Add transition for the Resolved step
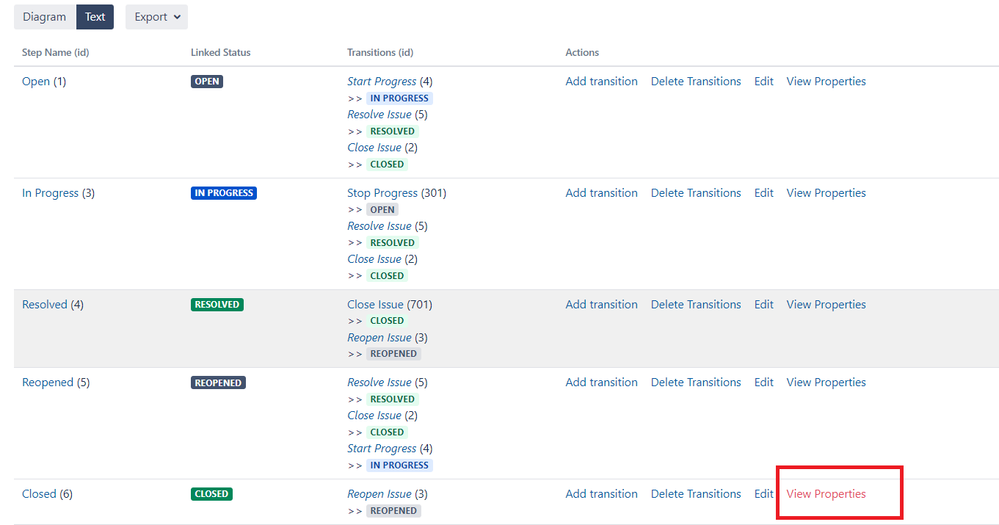Image resolution: width=999 pixels, height=525 pixels. (601, 305)
